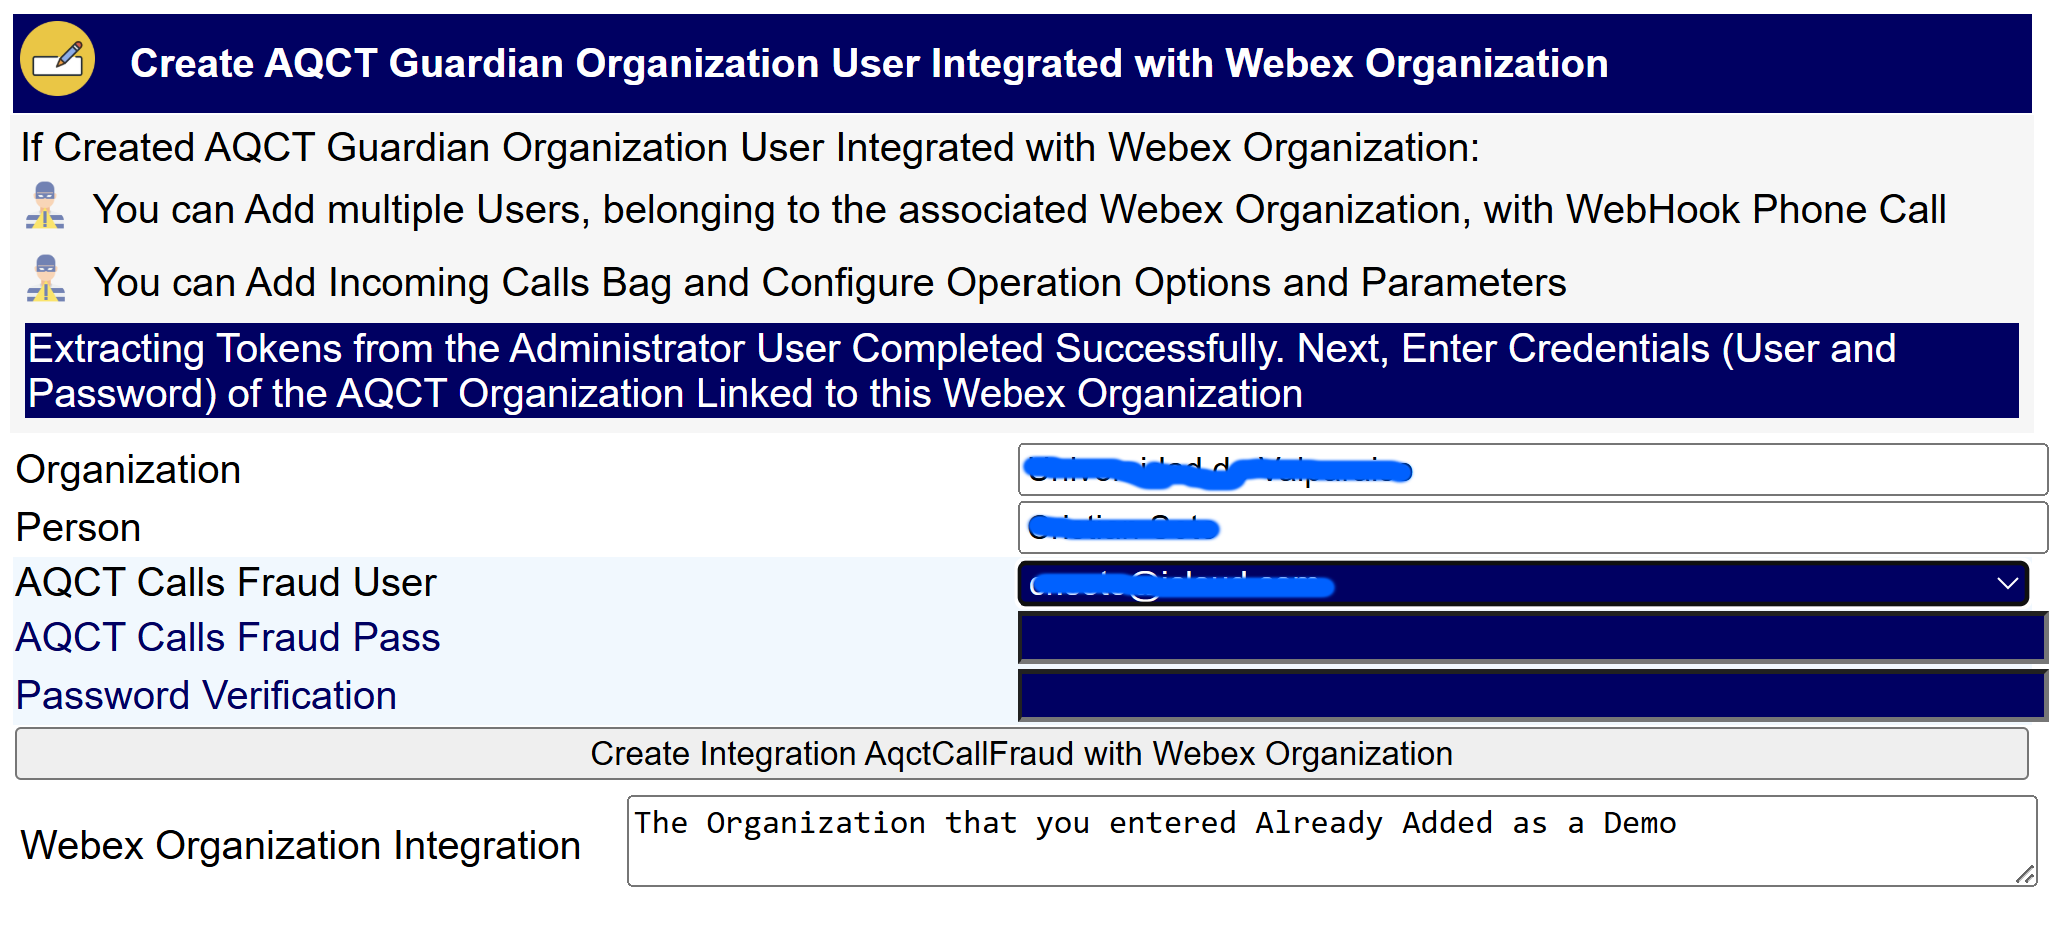Click the resize handle of the integration textarea

[2025, 875]
